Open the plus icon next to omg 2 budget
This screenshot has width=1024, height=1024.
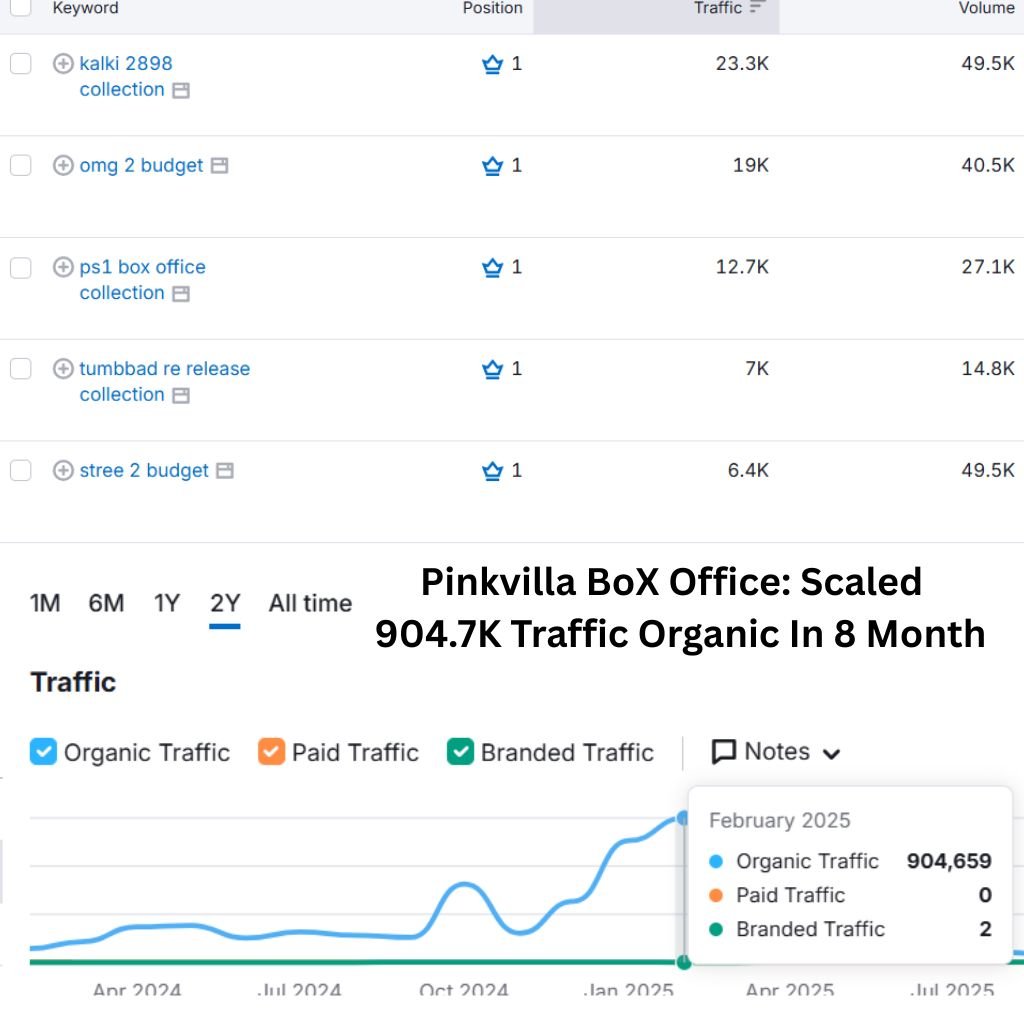[x=62, y=165]
